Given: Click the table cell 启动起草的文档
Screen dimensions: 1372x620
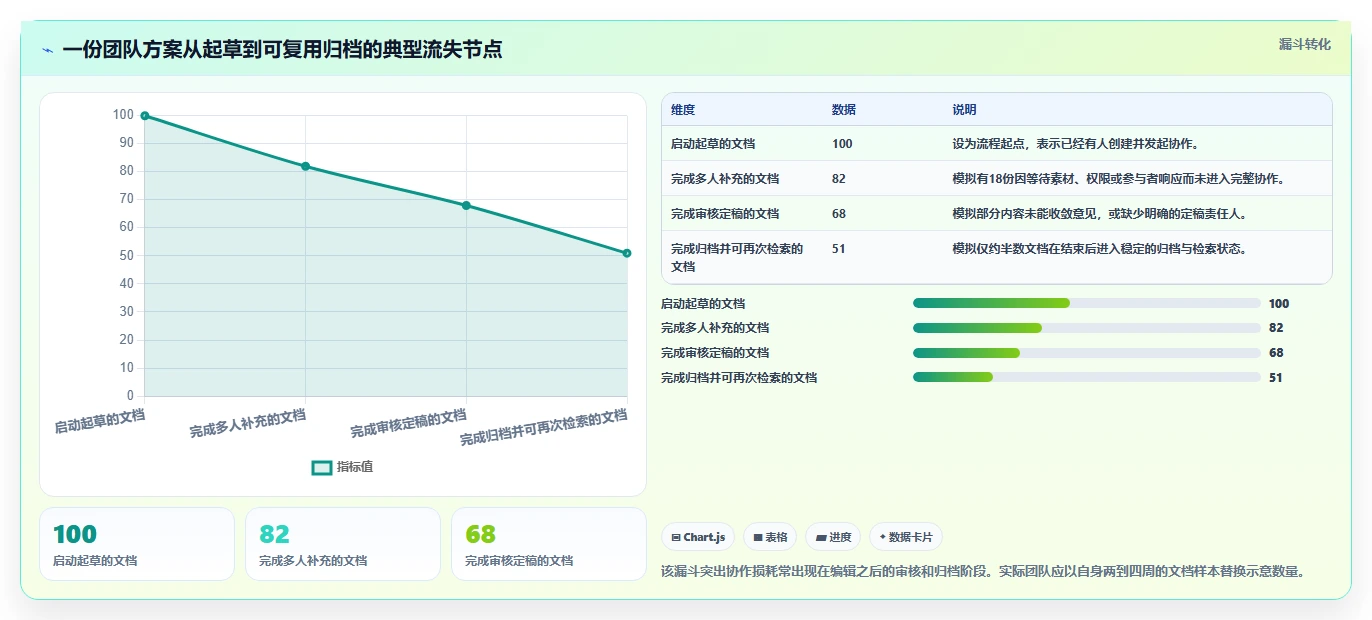Looking at the screenshot, I should 713,144.
